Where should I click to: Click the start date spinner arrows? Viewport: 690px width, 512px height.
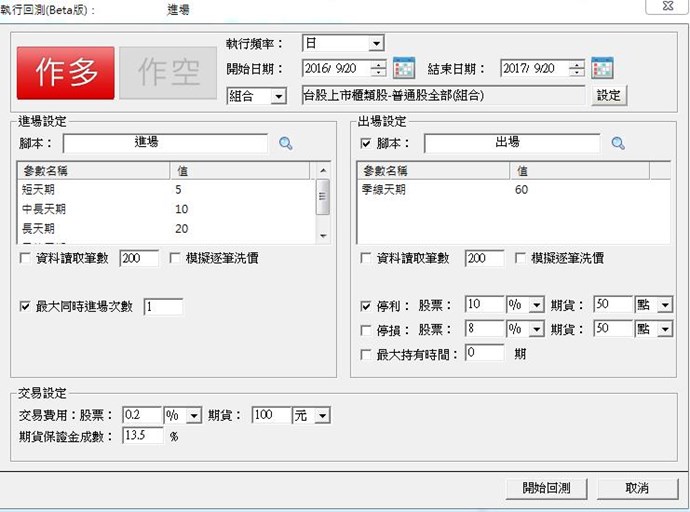coord(378,69)
